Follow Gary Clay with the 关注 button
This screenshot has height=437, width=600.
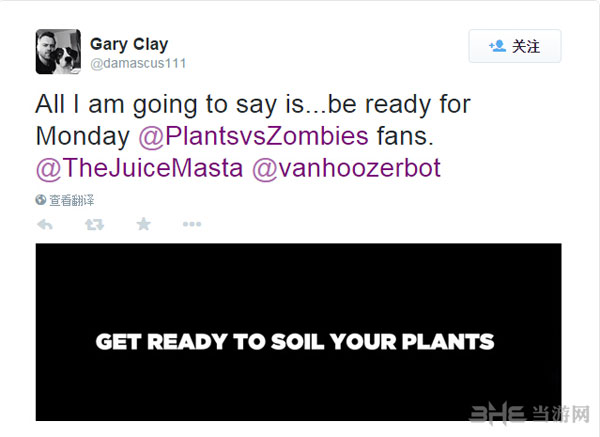coord(515,46)
